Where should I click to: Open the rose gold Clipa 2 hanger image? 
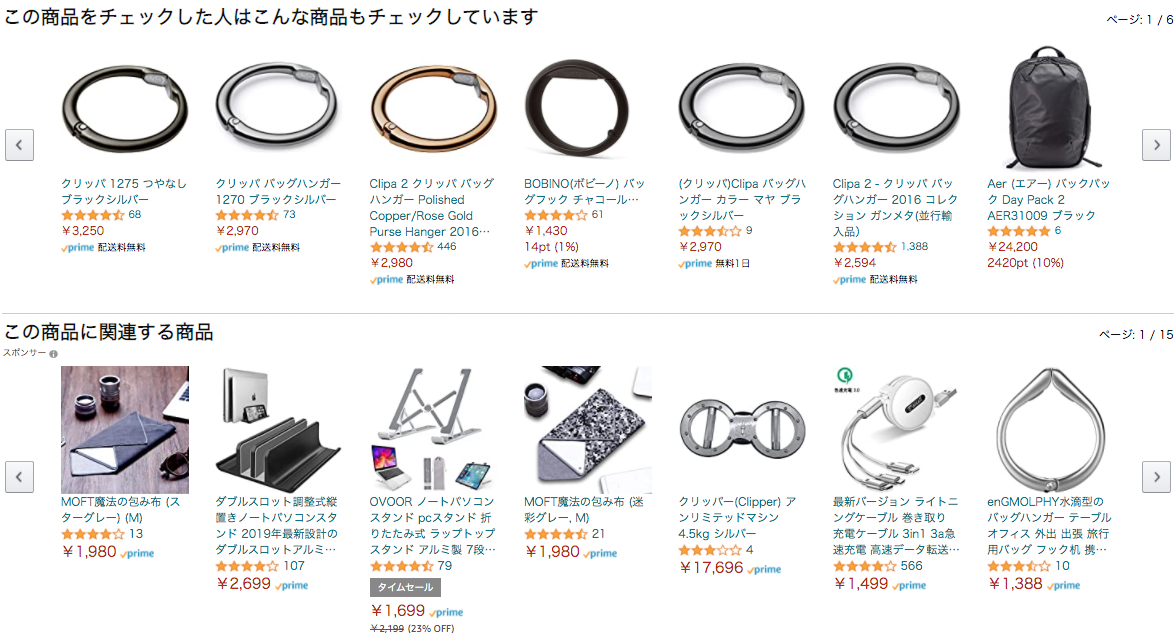point(433,107)
